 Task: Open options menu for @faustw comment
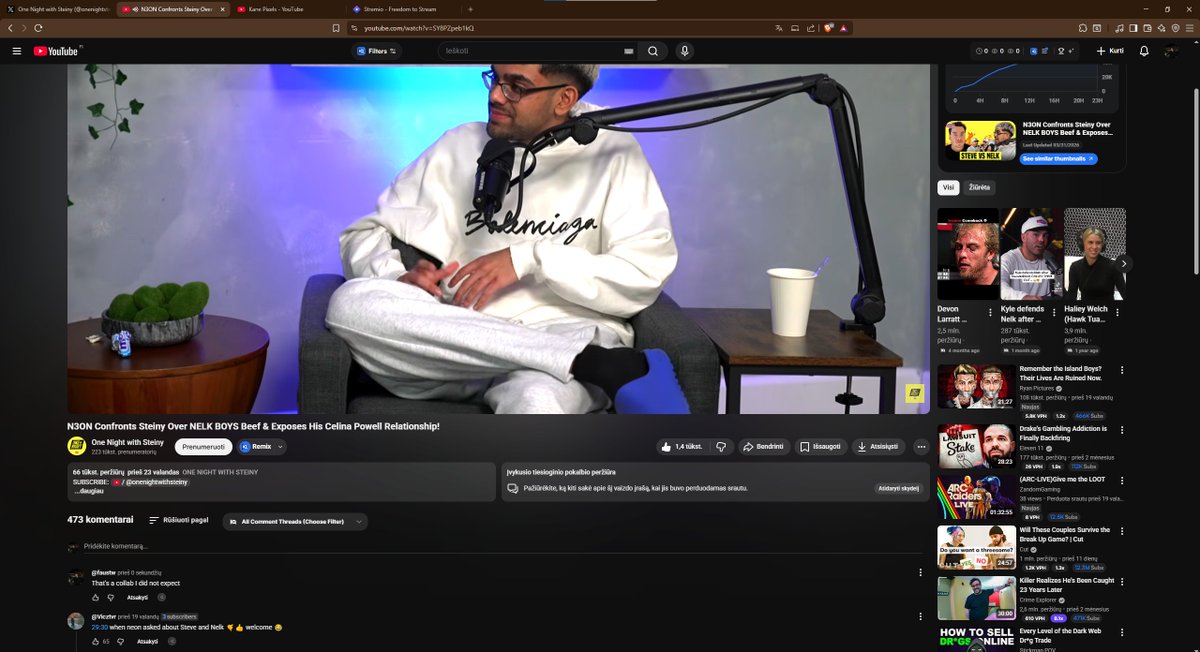[920, 572]
